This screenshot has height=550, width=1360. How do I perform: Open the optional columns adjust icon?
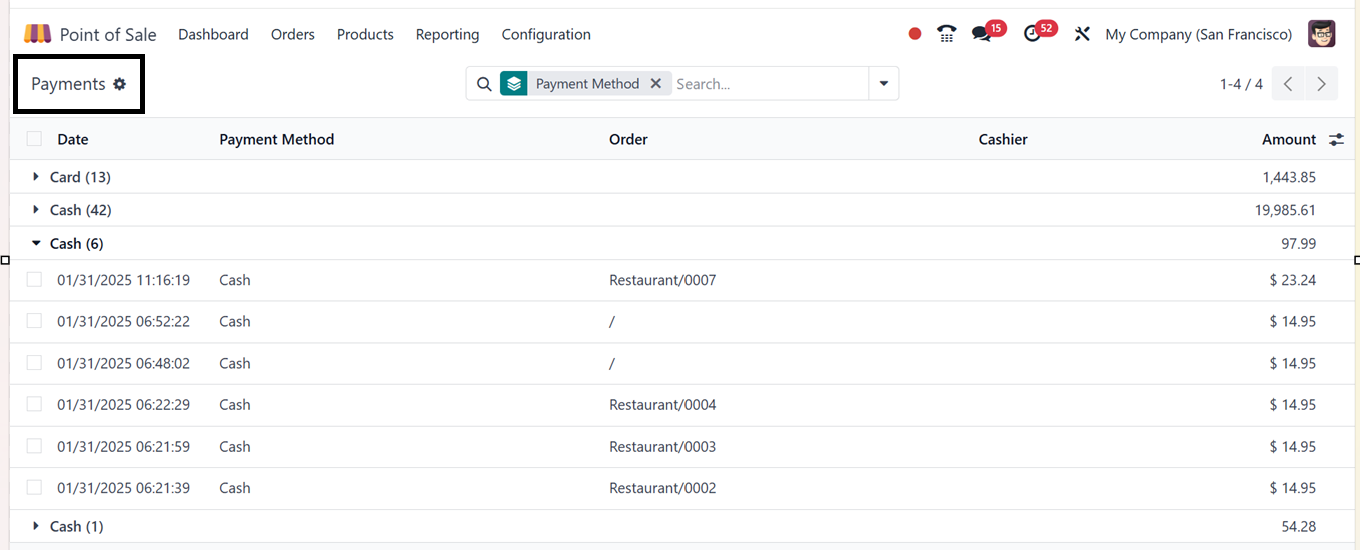[x=1336, y=140]
